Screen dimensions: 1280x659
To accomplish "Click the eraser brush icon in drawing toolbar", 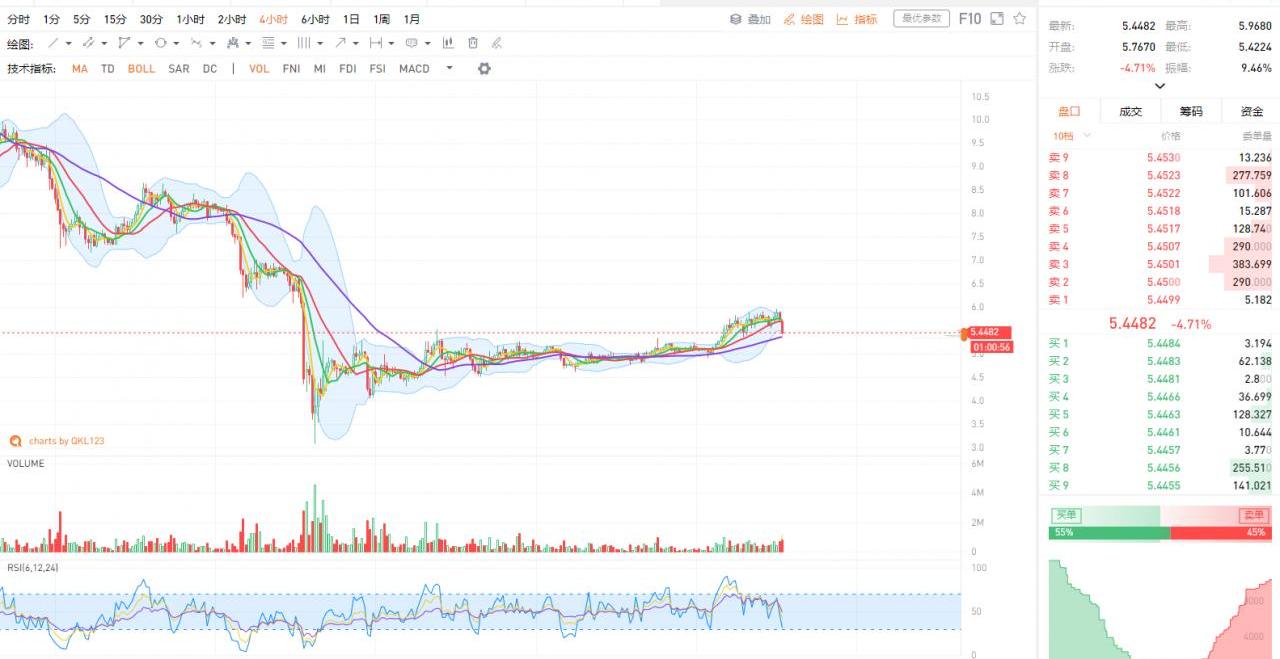I will click(497, 43).
